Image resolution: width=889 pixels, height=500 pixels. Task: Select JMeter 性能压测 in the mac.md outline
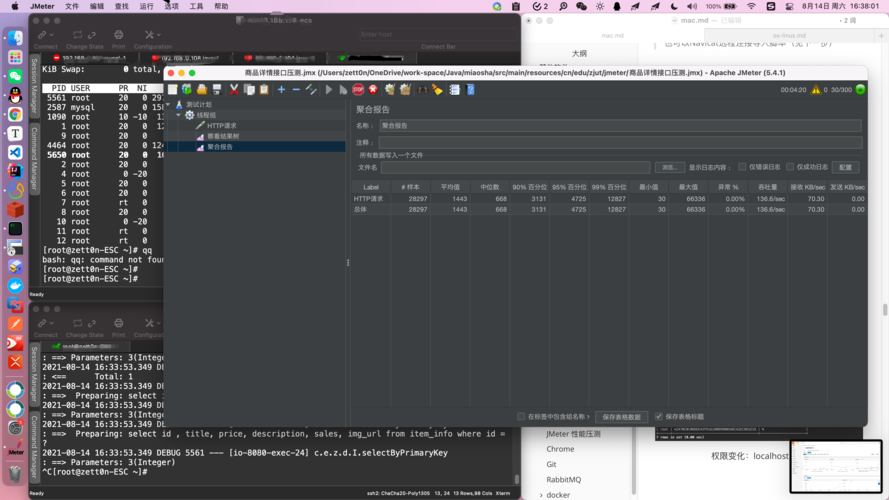(573, 434)
